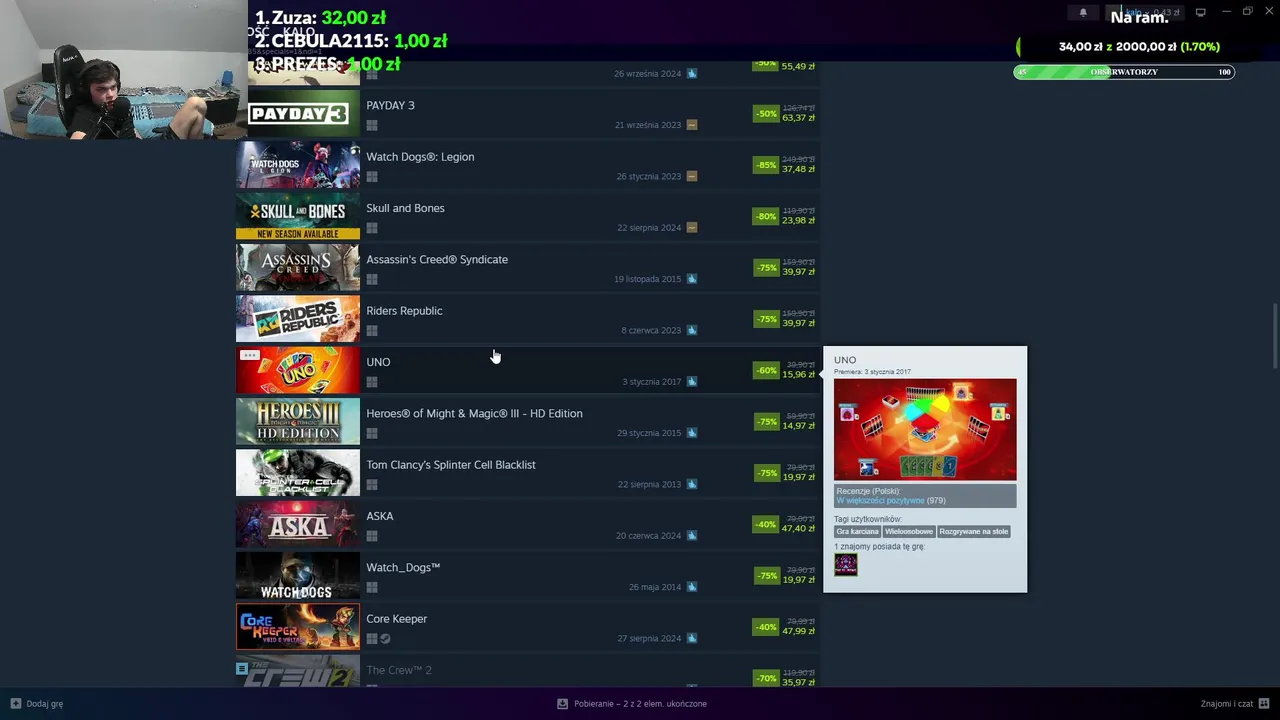Click mixed review icon in Watch Dogs Legion row

tap(692, 176)
